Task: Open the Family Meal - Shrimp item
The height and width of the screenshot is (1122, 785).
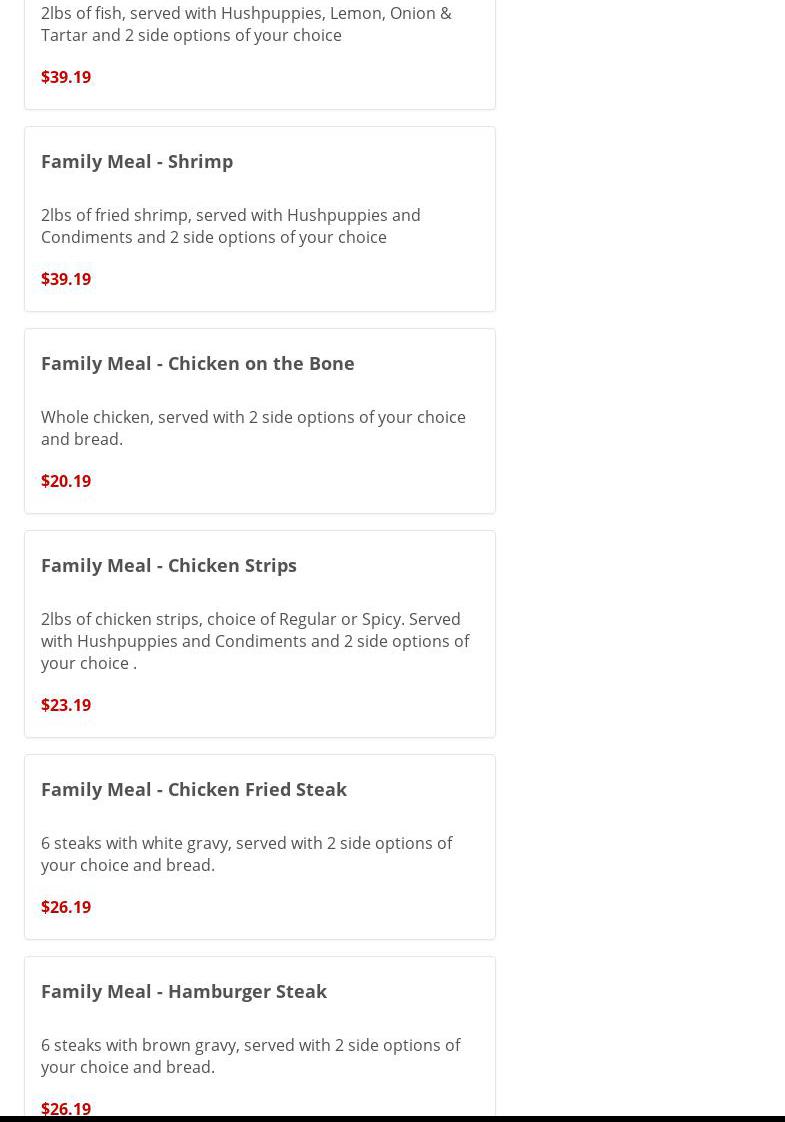Action: click(137, 161)
